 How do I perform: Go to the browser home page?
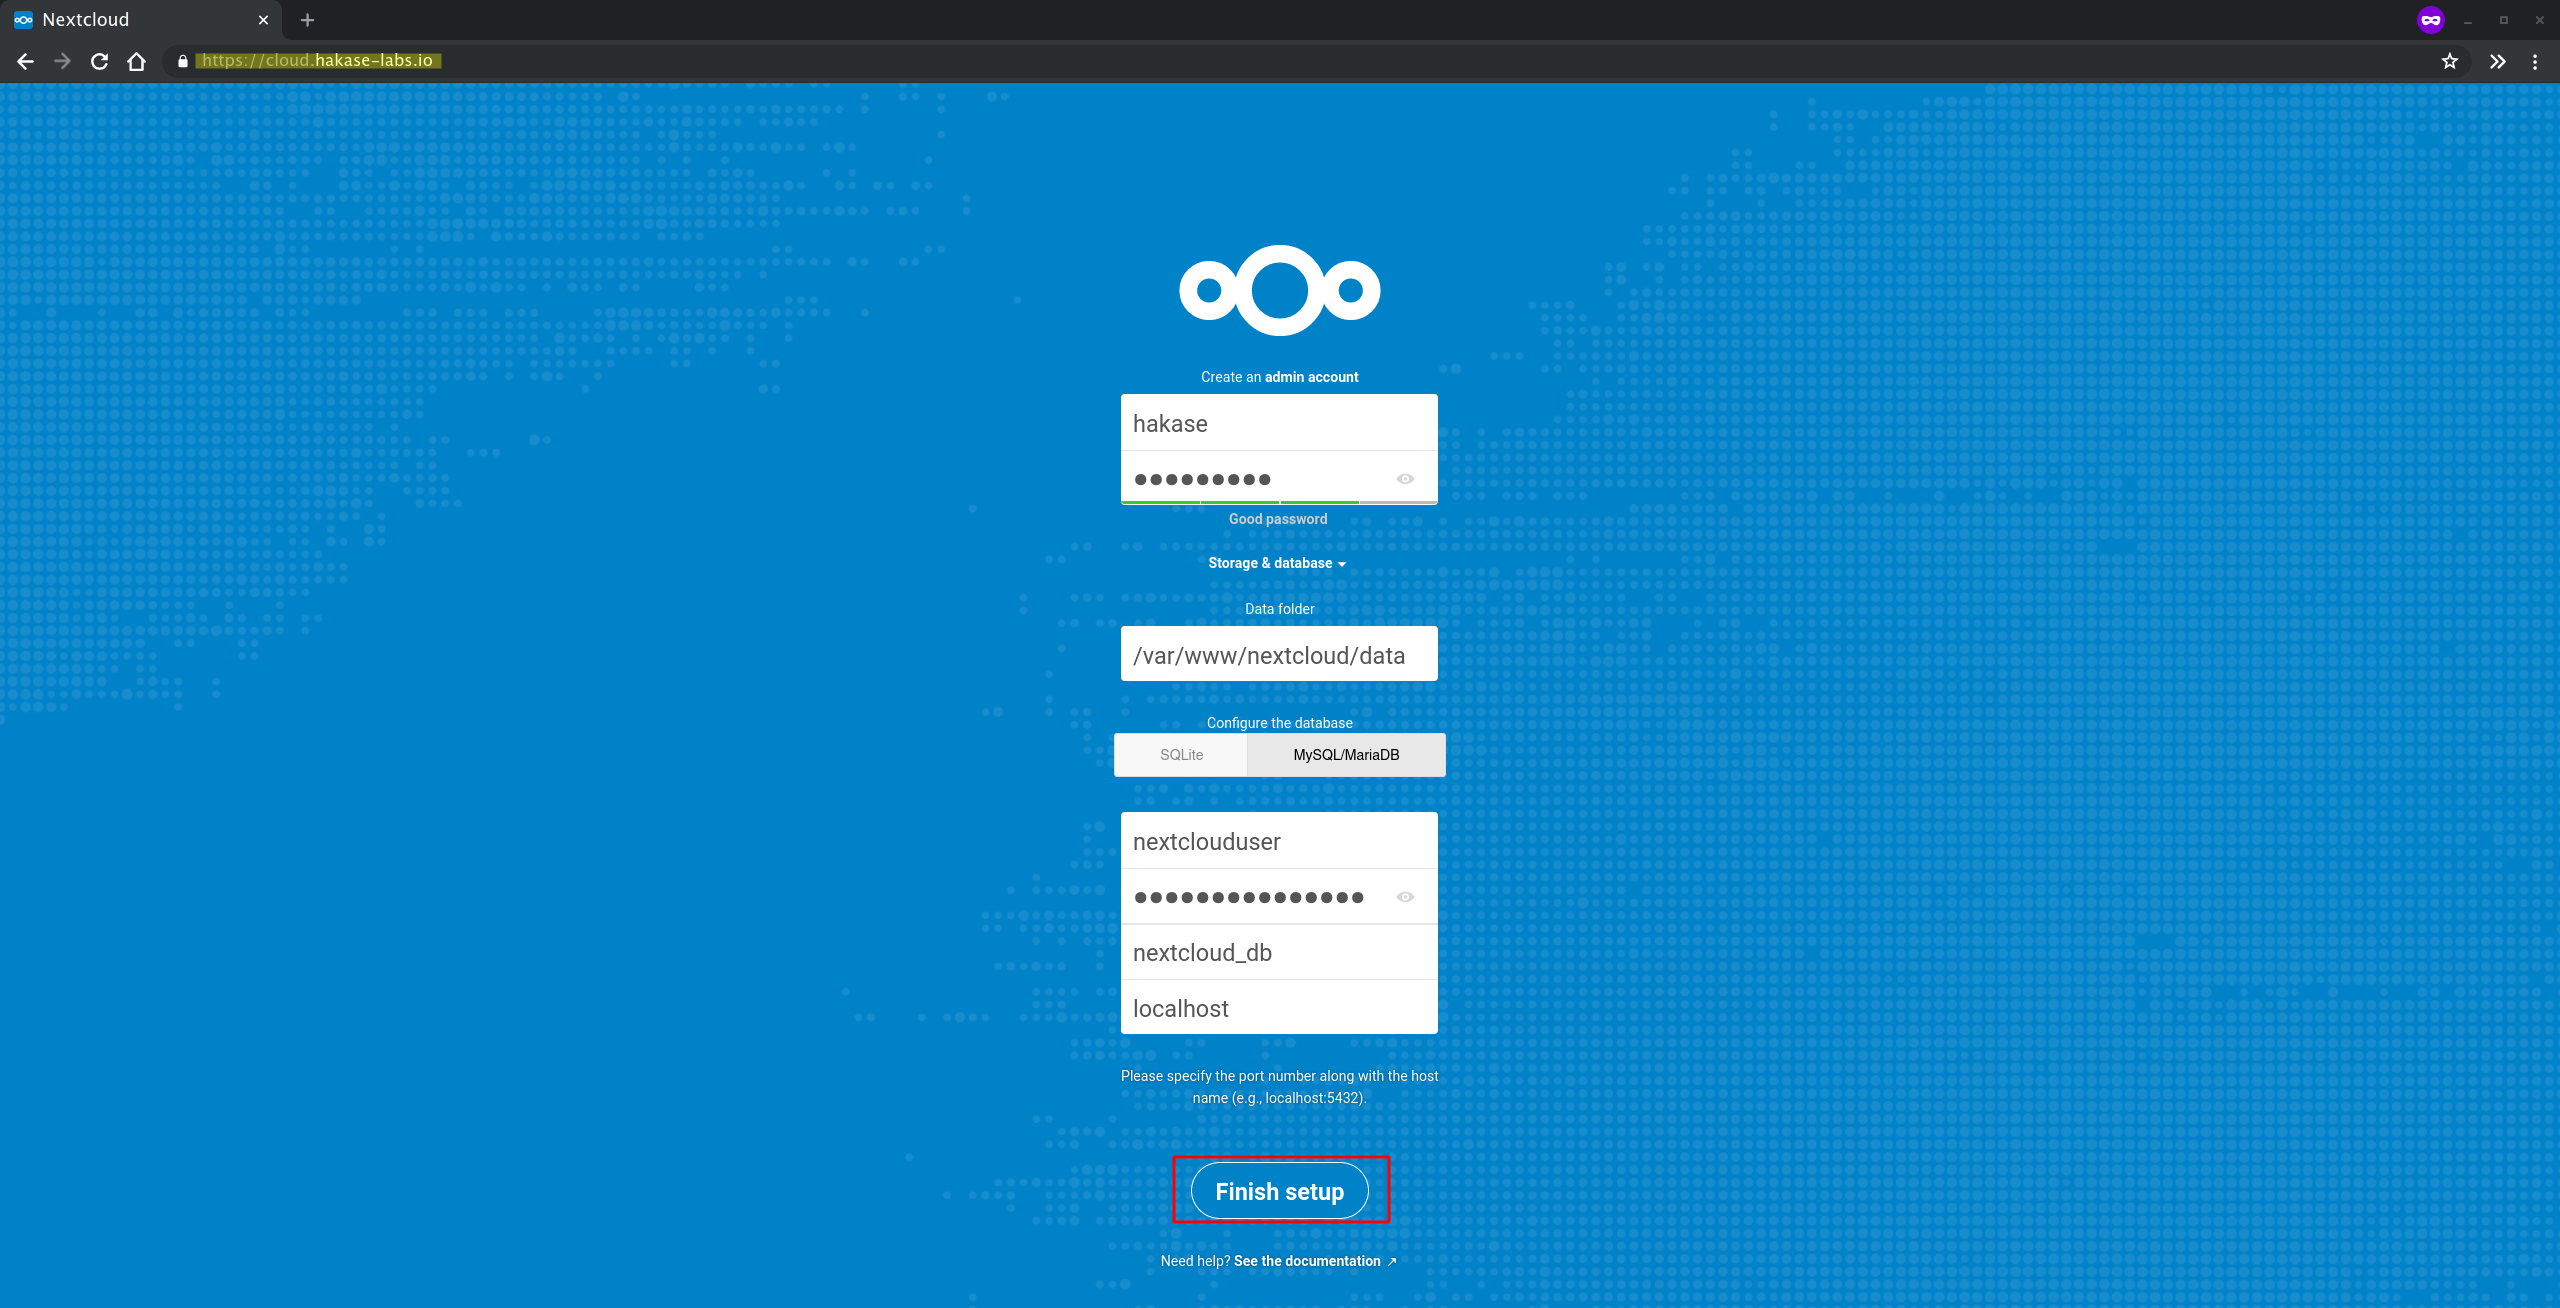coord(137,61)
